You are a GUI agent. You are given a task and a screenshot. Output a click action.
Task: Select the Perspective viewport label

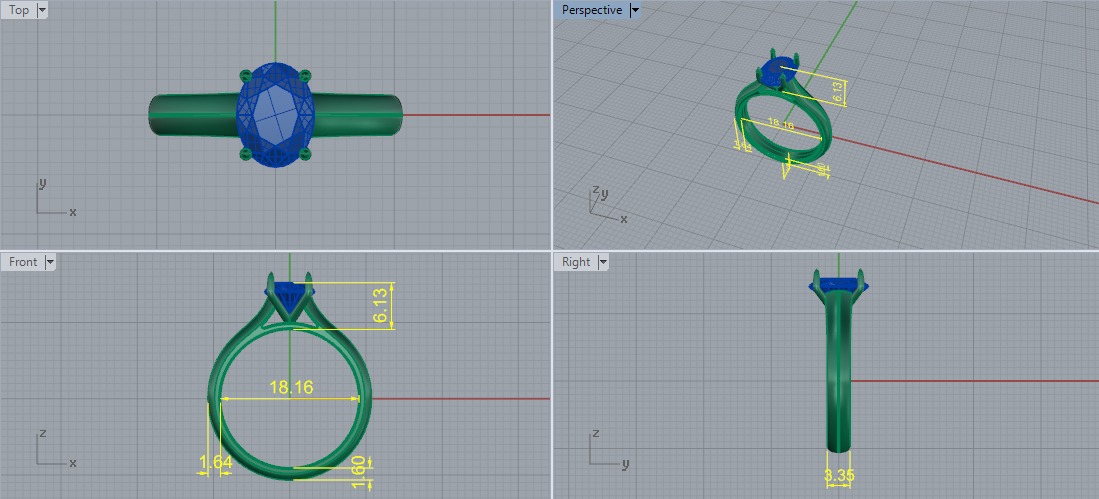(592, 10)
